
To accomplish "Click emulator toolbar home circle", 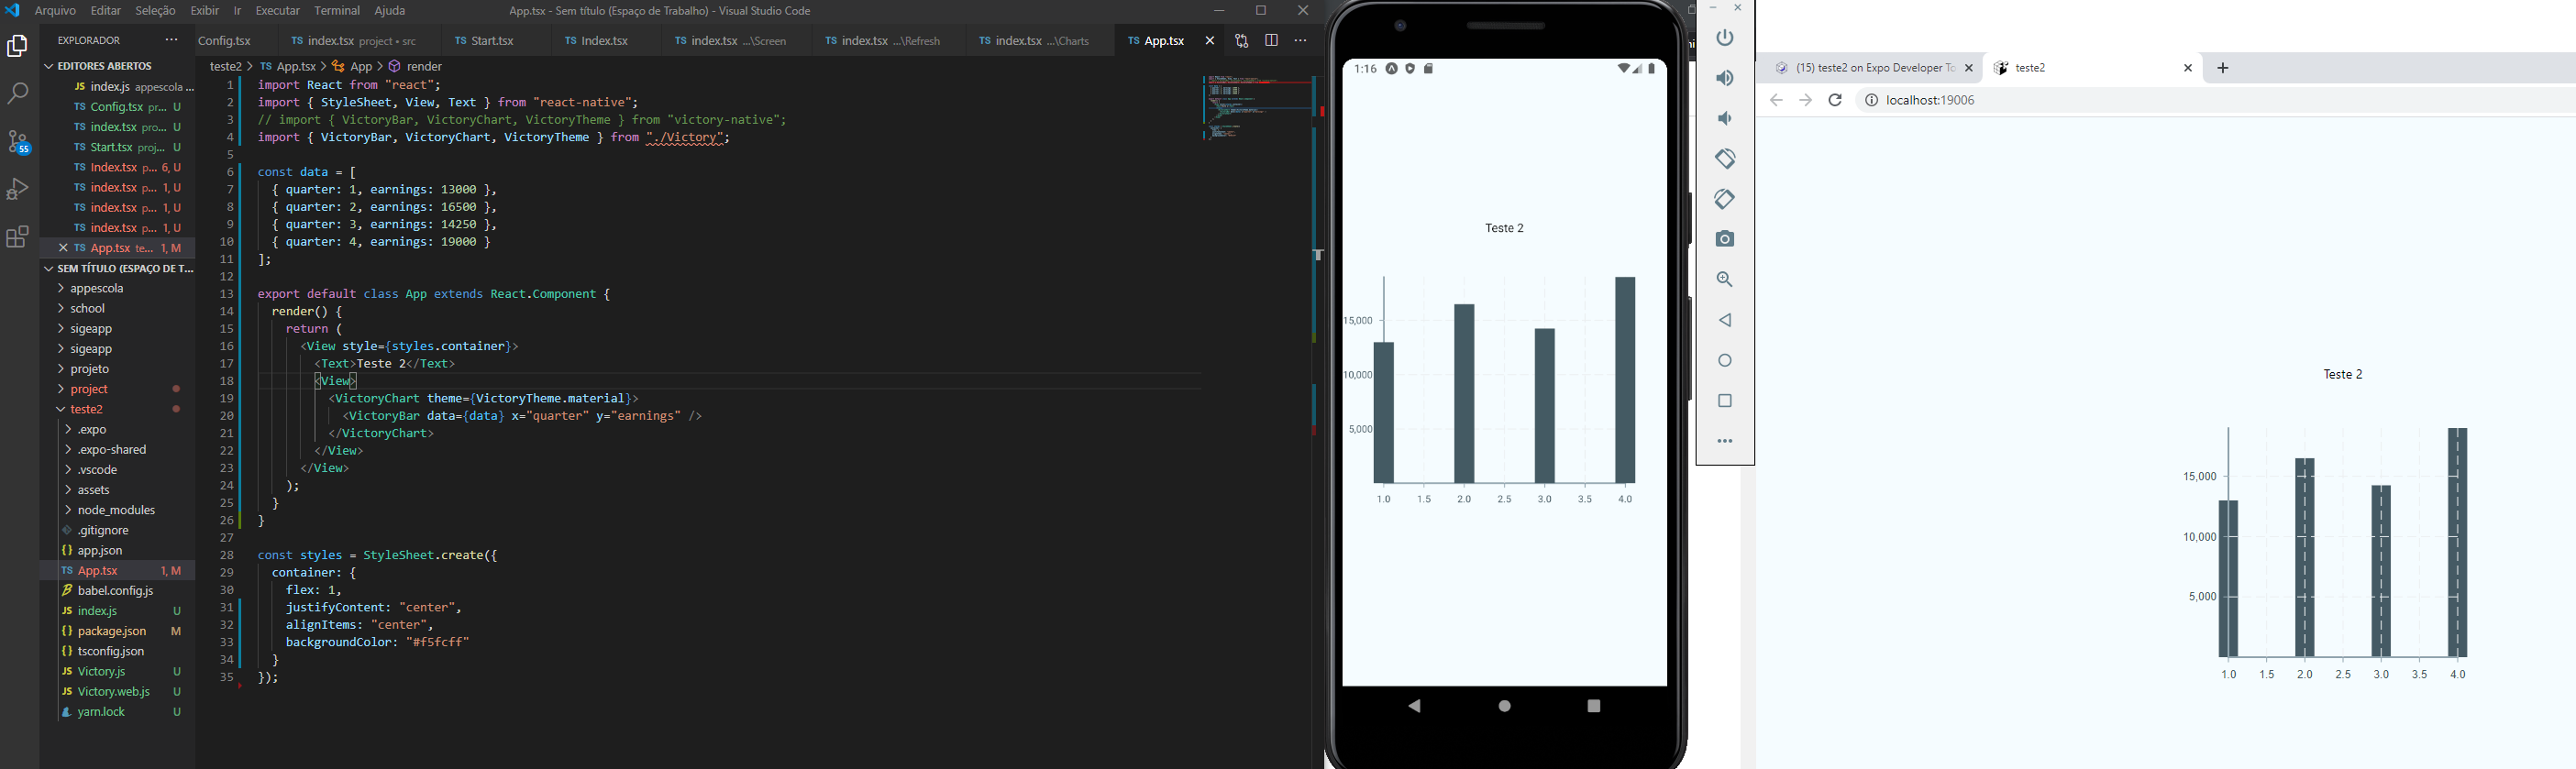I will 1725,360.
